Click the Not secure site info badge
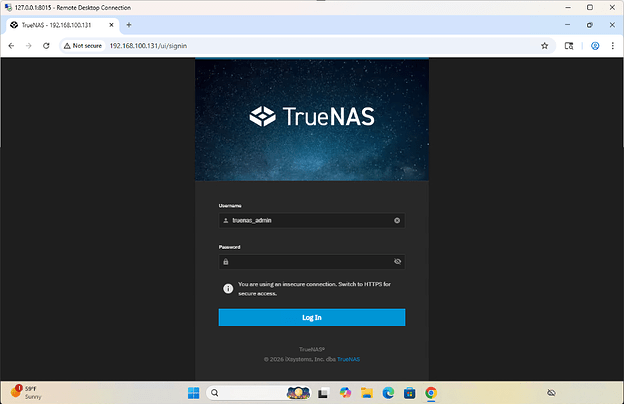Viewport: 624px width, 404px height. [83, 46]
